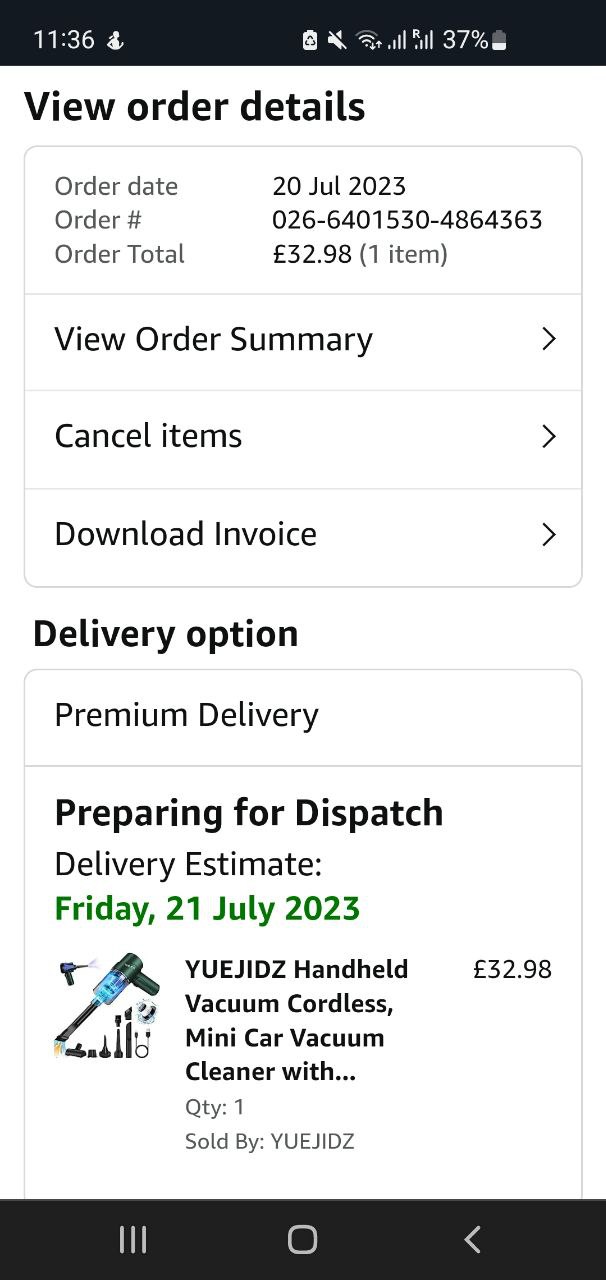Image resolution: width=606 pixels, height=1280 pixels.
Task: Tap the order number 026-6401530-4864363
Action: [x=407, y=220]
